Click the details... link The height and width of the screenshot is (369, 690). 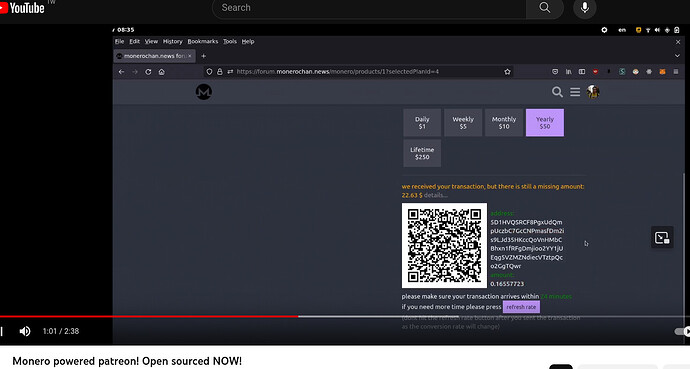(x=436, y=195)
